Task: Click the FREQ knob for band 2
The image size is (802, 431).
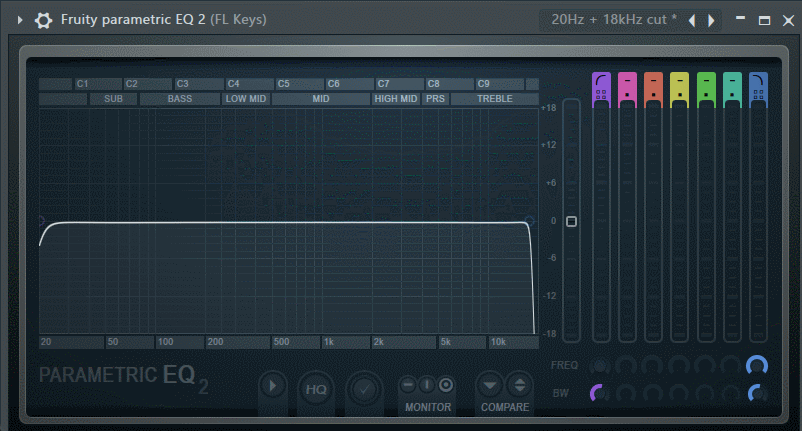Action: [x=626, y=366]
